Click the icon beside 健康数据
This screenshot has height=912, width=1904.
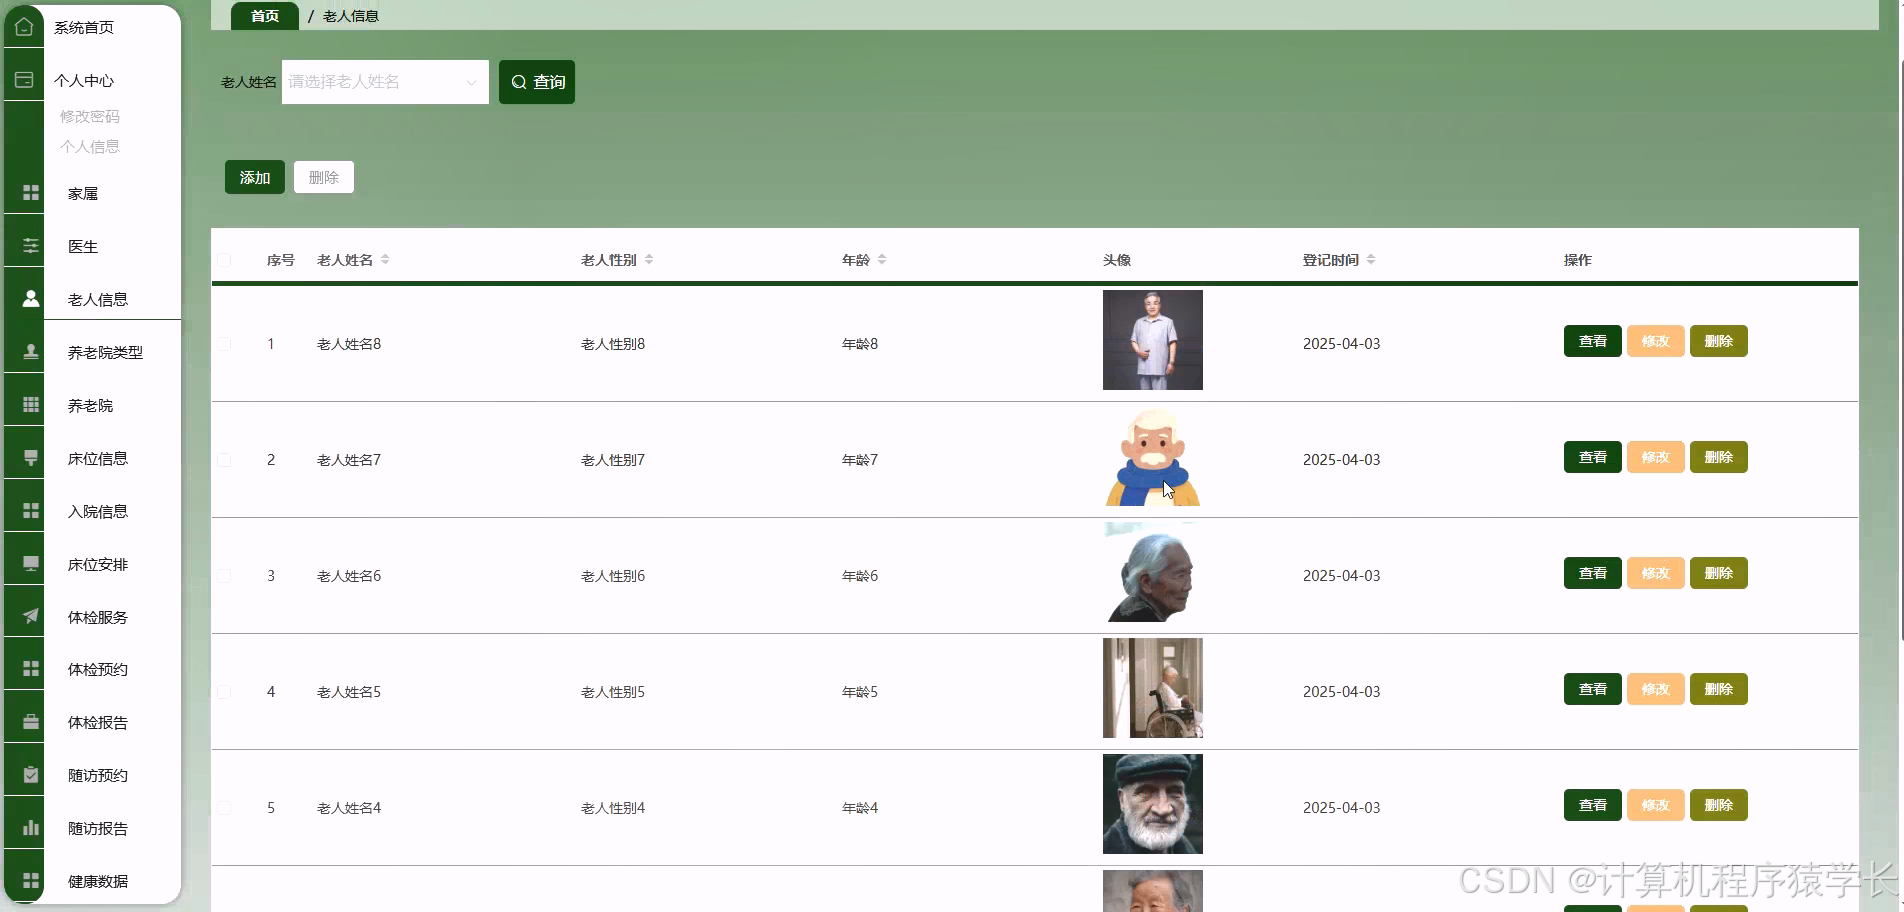tap(31, 880)
